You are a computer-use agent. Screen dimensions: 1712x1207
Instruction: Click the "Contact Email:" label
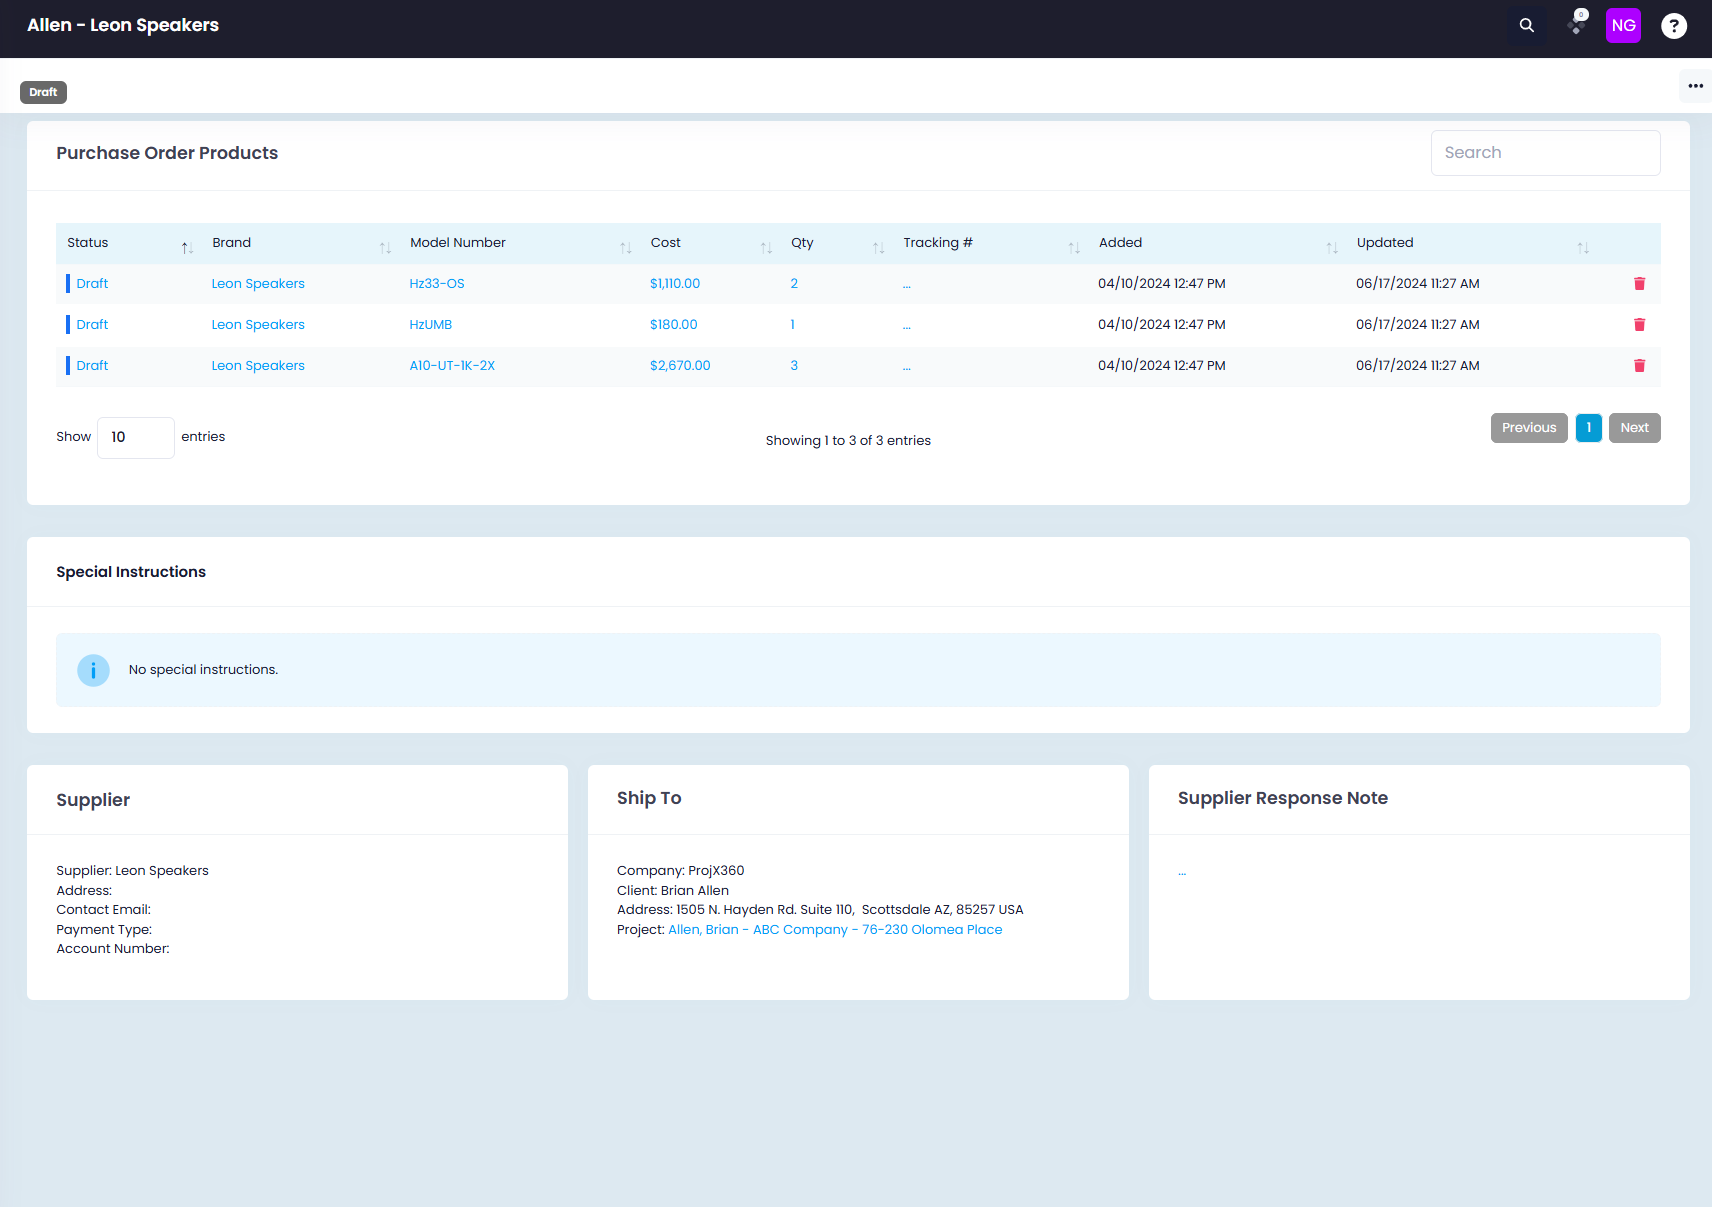click(104, 910)
